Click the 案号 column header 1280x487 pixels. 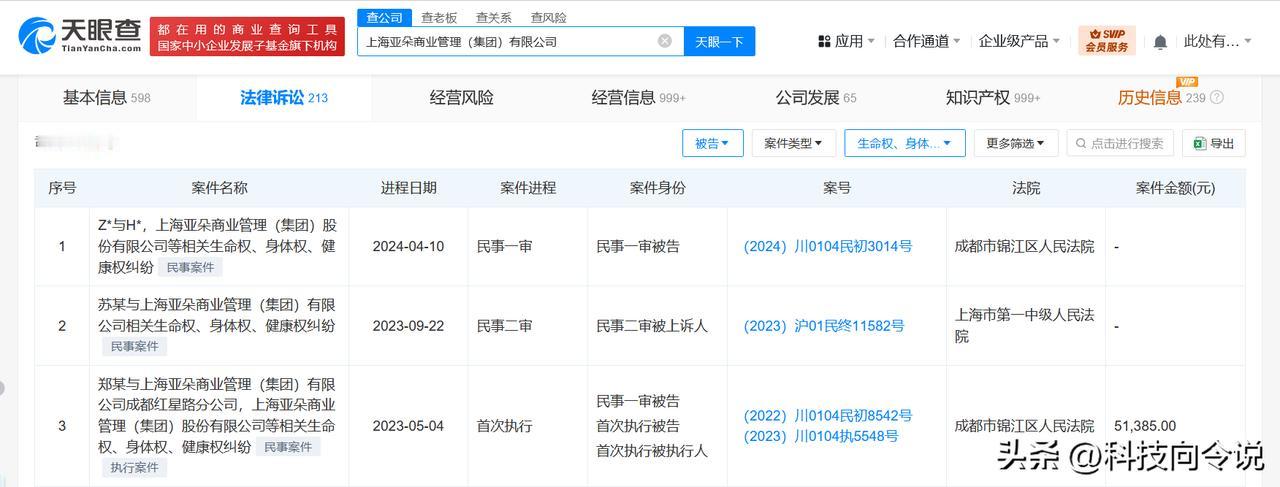[837, 188]
